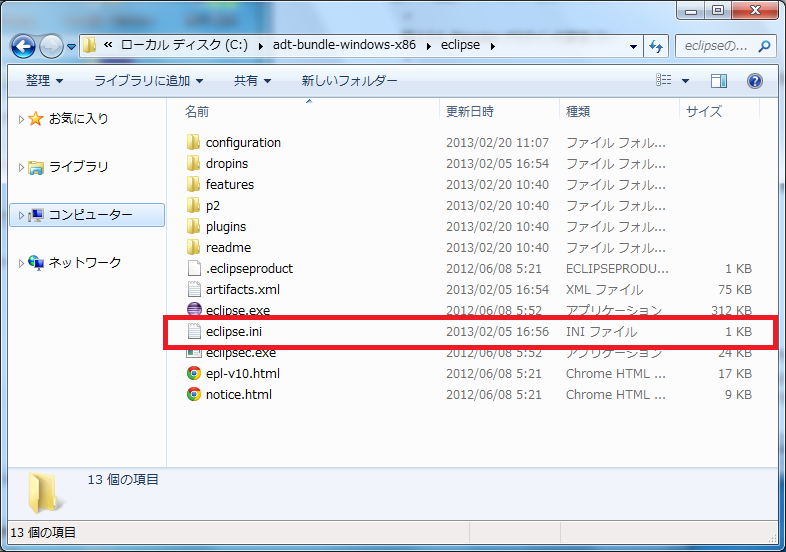Viewport: 786px width, 552px height.
Task: Click the file name notice.html
Action: [x=239, y=395]
